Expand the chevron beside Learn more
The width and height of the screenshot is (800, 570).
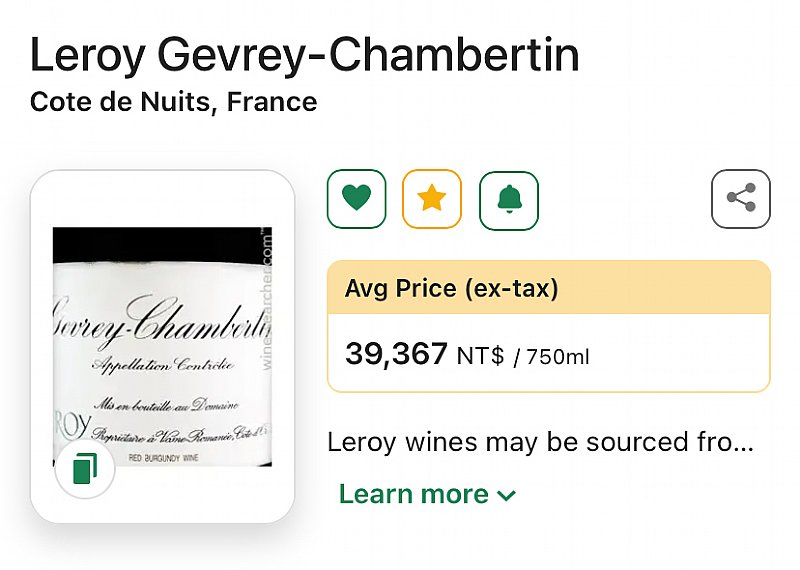click(x=506, y=495)
